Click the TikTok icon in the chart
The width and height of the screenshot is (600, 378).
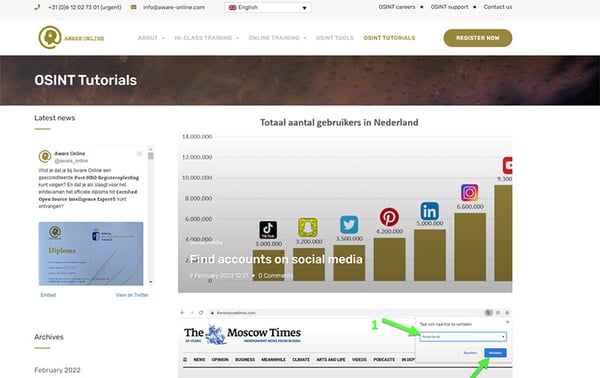tap(268, 230)
